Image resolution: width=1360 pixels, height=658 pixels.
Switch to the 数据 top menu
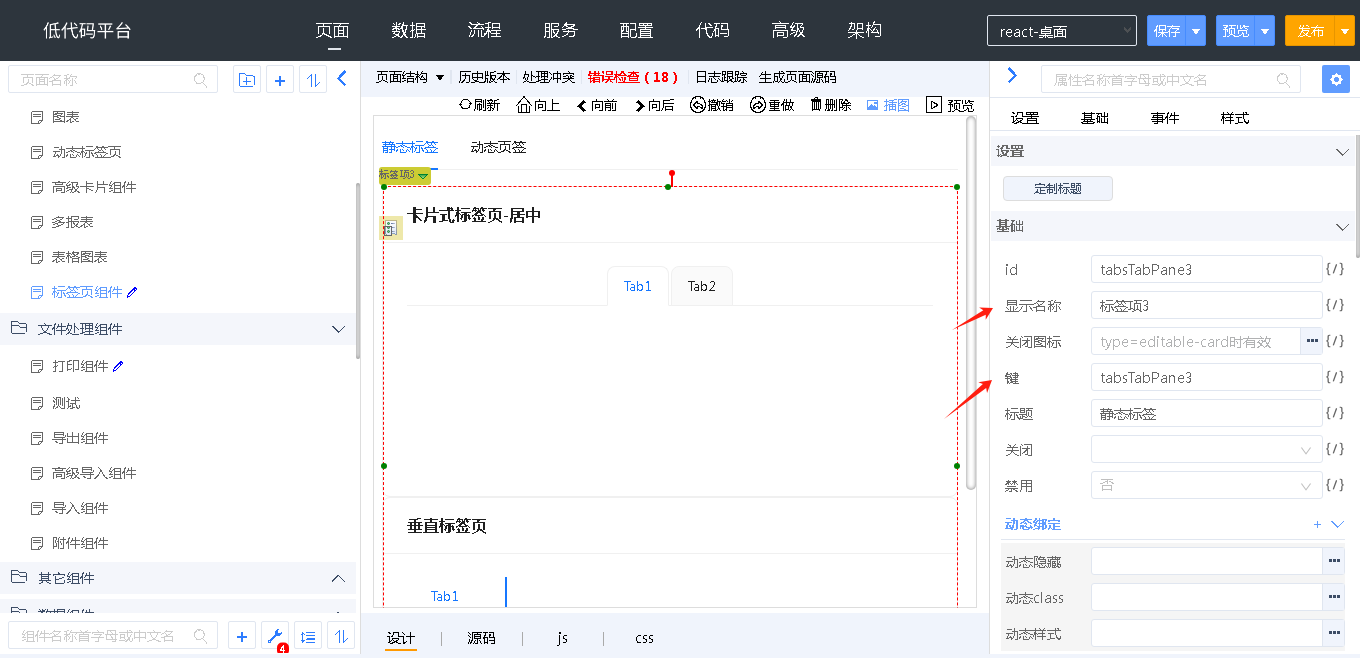(x=409, y=30)
